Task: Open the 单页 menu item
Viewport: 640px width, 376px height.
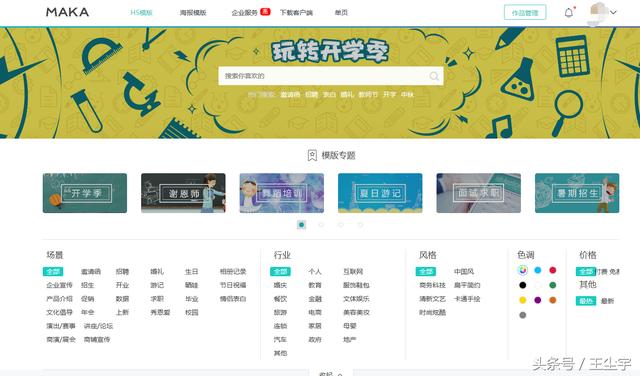Action: coord(341,13)
